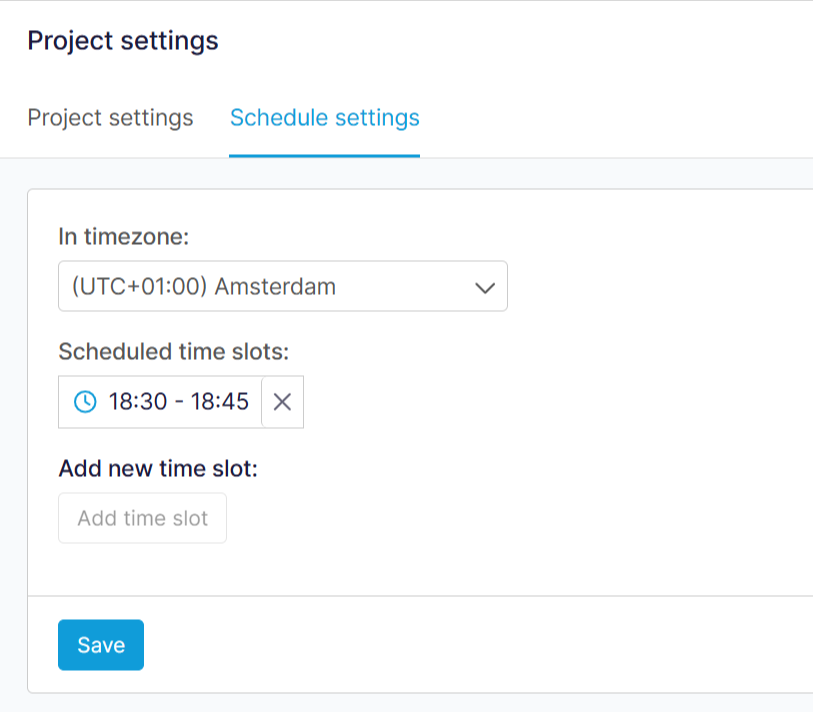Switch to the Project settings tab
The height and width of the screenshot is (712, 813).
point(110,118)
